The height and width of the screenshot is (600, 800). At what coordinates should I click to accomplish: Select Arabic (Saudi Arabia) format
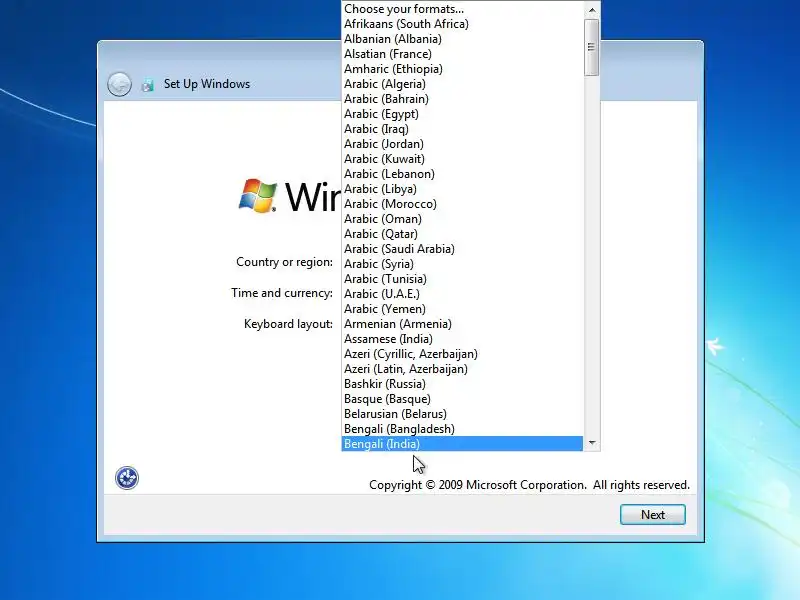coord(462,249)
